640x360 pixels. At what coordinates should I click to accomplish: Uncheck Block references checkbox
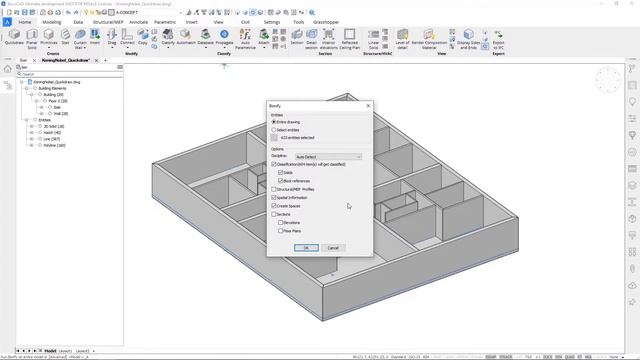[280, 181]
